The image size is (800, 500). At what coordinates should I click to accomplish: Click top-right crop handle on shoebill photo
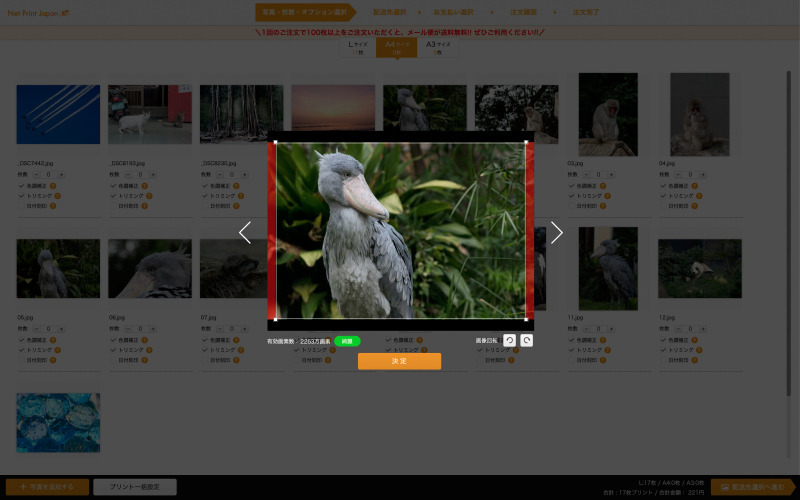click(526, 142)
